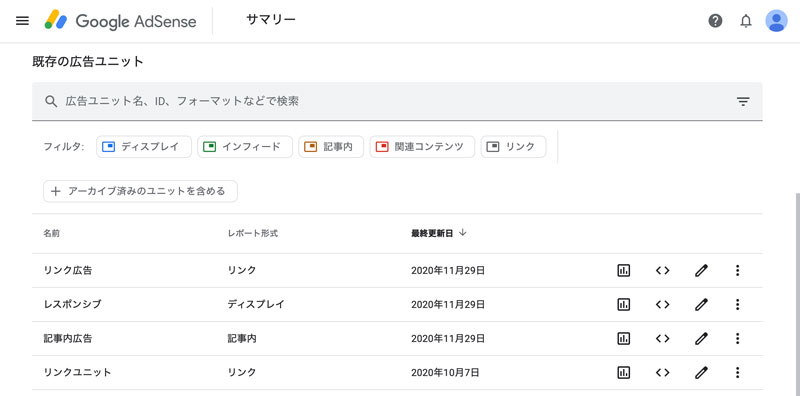Include archived units with アーカイブ済み button
800x396 pixels.
[140, 191]
